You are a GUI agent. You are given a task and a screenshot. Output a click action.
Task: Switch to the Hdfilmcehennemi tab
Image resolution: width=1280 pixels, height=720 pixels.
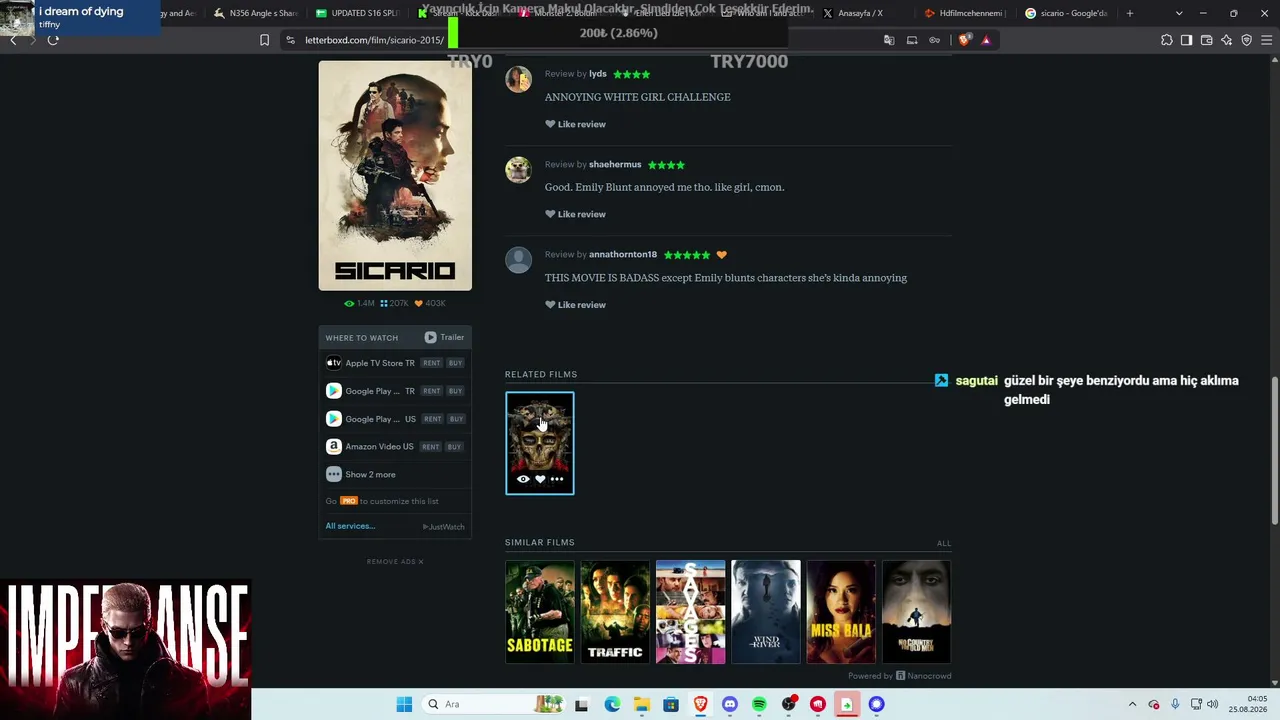coord(964,13)
